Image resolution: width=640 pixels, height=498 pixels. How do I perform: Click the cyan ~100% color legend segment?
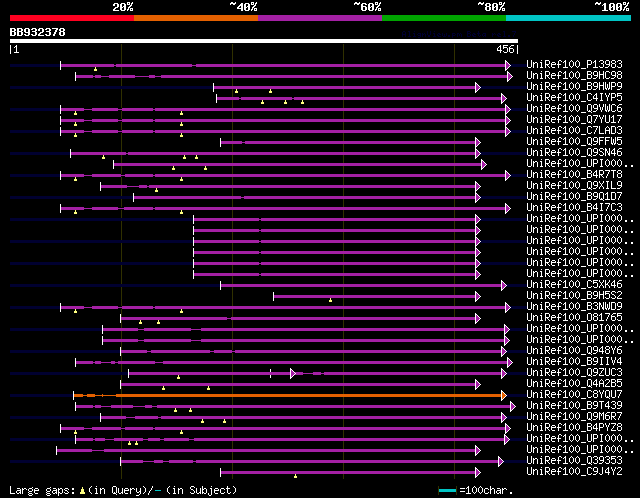point(568,18)
